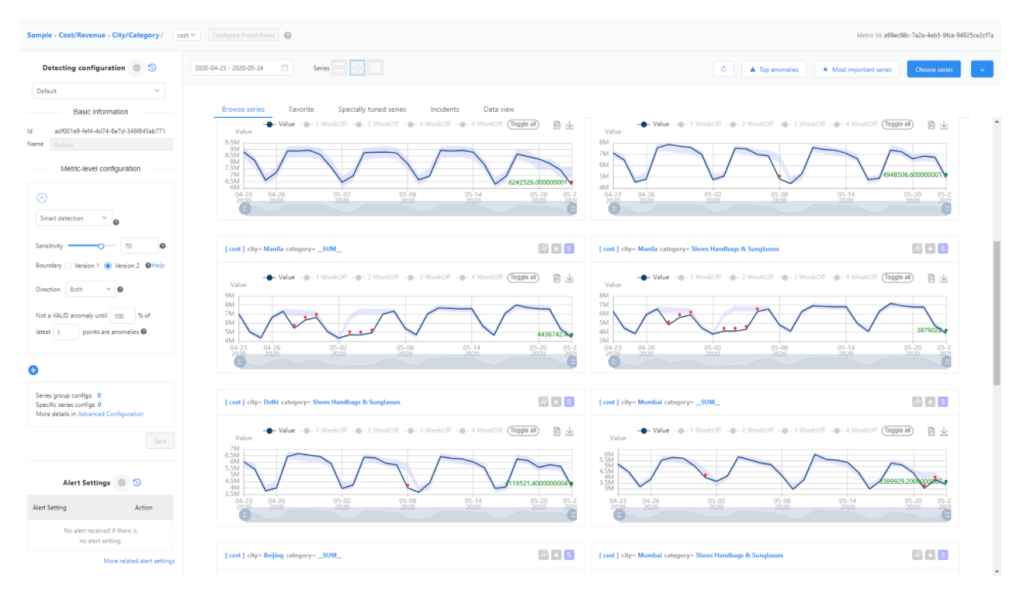1023x608 pixels.
Task: Click the refresh icon beside Top anomalies
Action: pos(722,69)
